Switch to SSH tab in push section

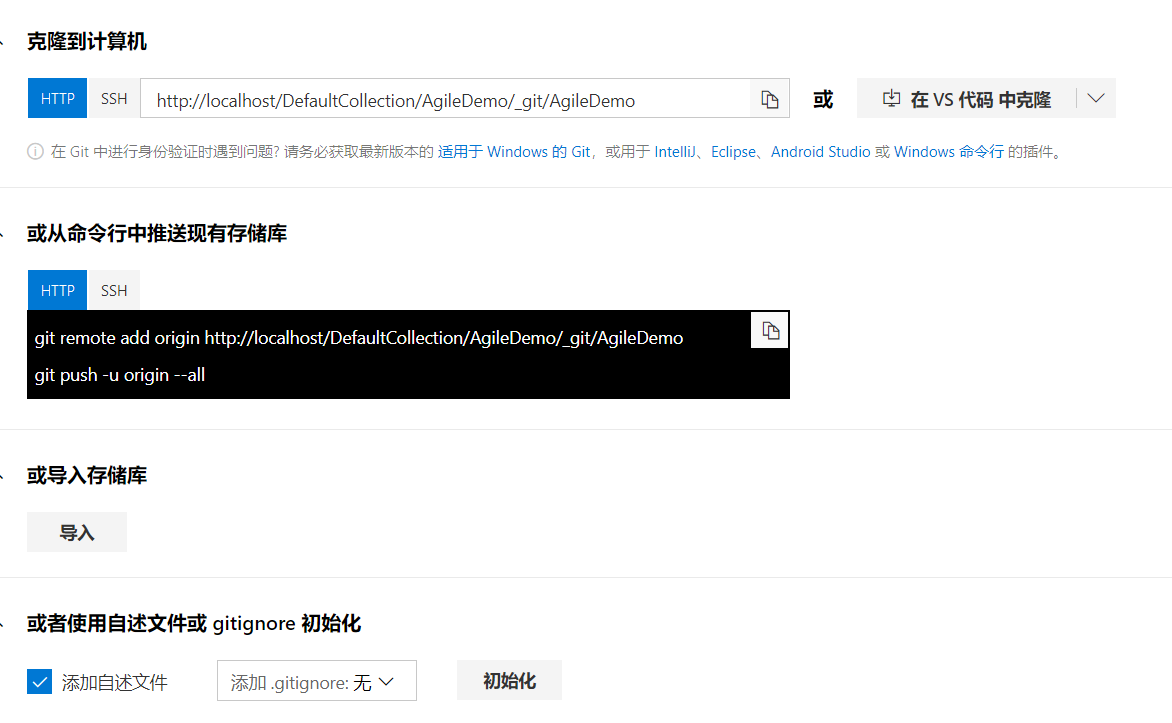113,290
